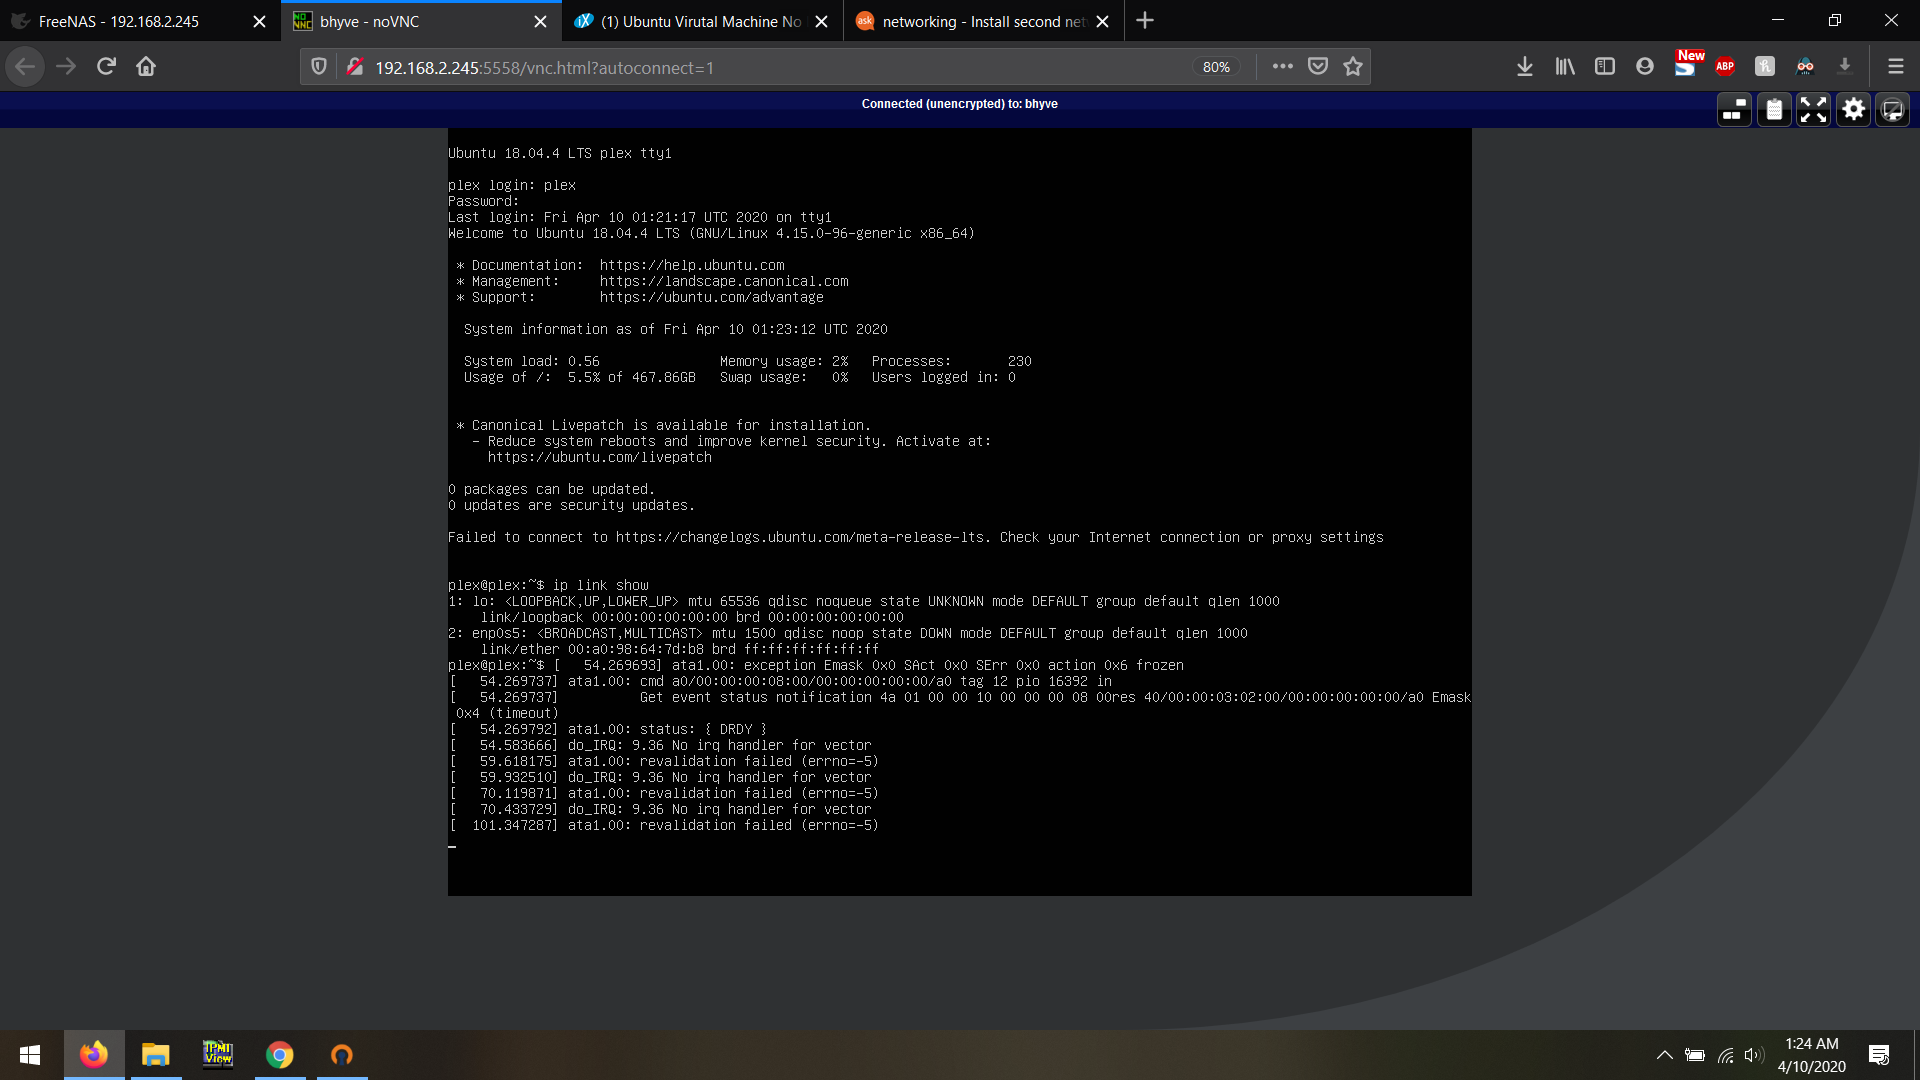Close the bhyve noVNC tab
Image resolution: width=1920 pixels, height=1080 pixels.
click(x=540, y=21)
